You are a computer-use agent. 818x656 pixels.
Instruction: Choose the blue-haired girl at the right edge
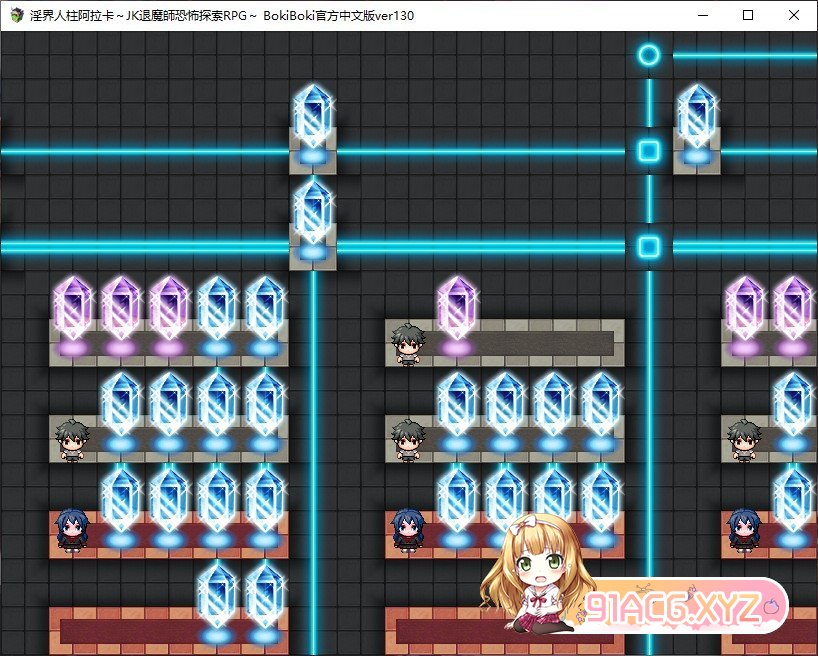point(744,530)
